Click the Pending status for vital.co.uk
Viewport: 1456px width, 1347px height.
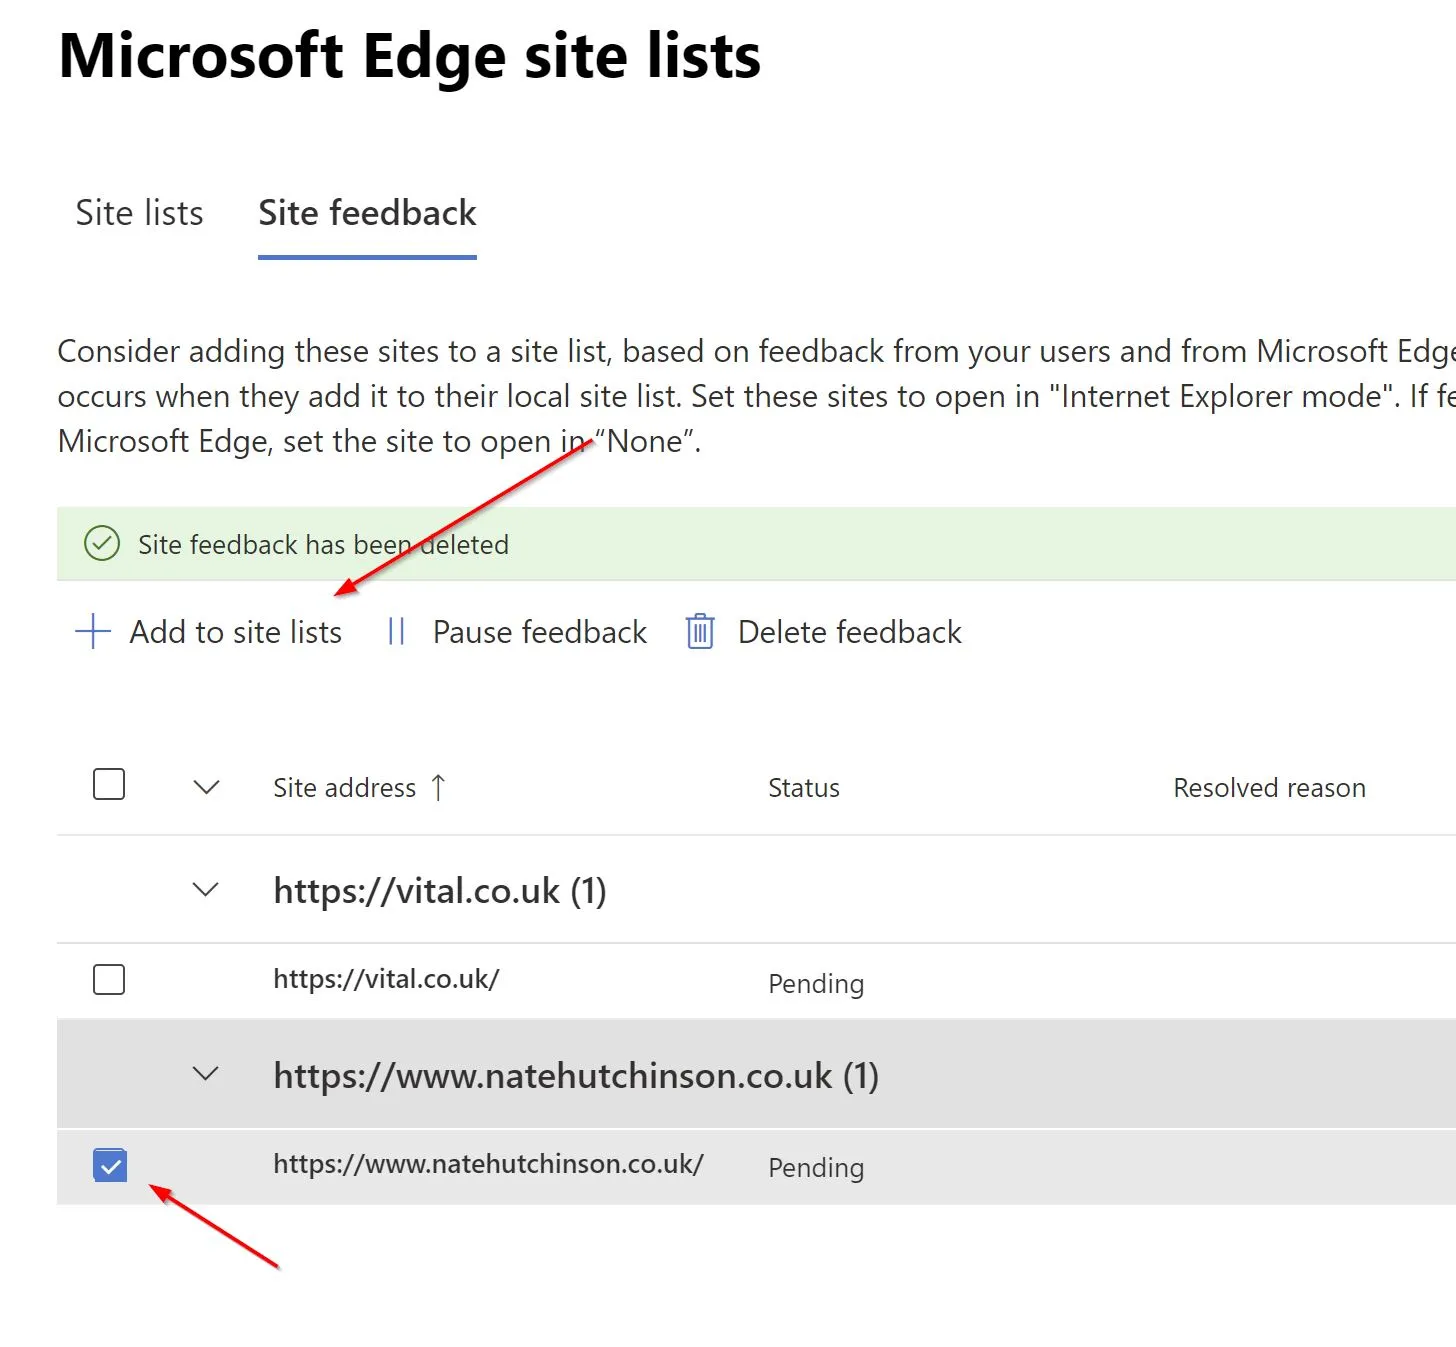pyautogui.click(x=816, y=984)
